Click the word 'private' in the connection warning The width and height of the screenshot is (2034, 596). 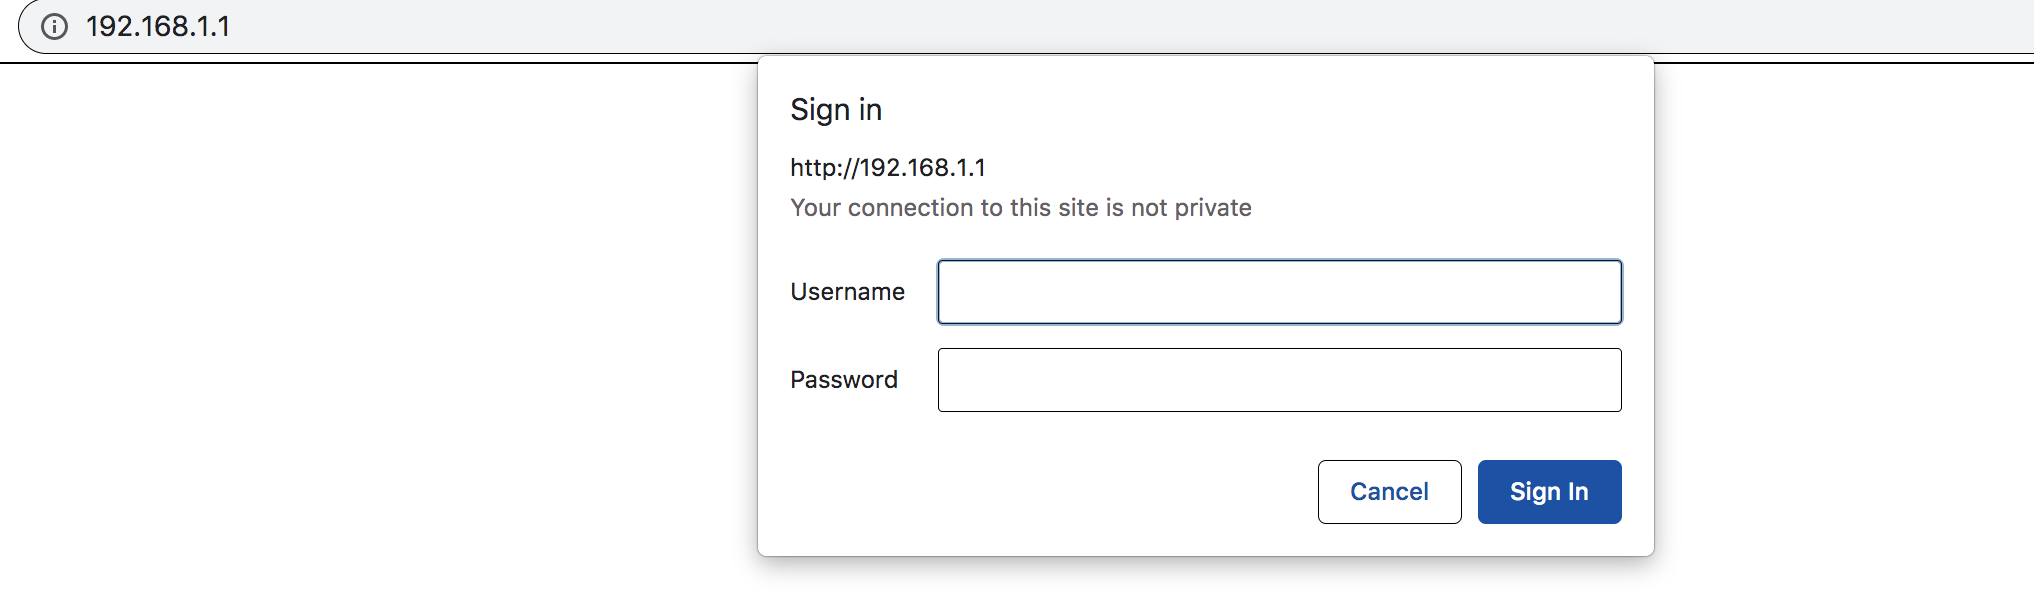point(1213,208)
